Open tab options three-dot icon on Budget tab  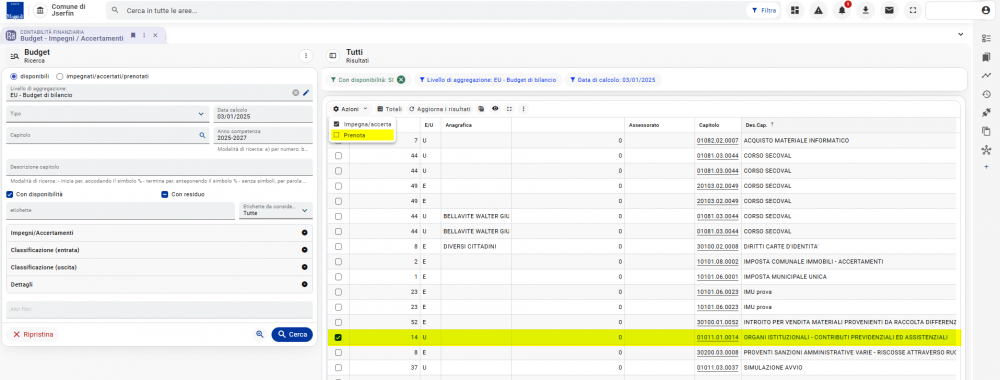144,35
